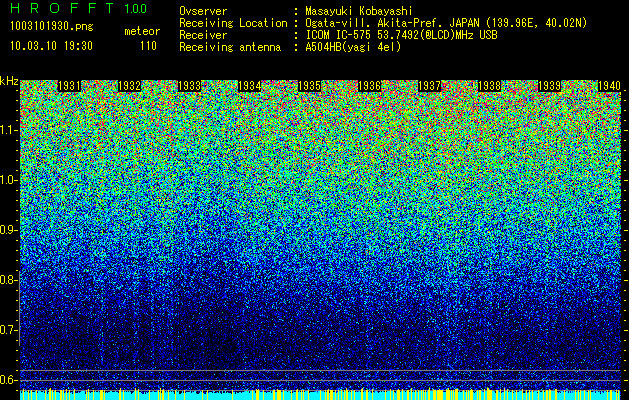629x400 pixels.
Task: Click the 1937 time marker
Action: coord(429,86)
